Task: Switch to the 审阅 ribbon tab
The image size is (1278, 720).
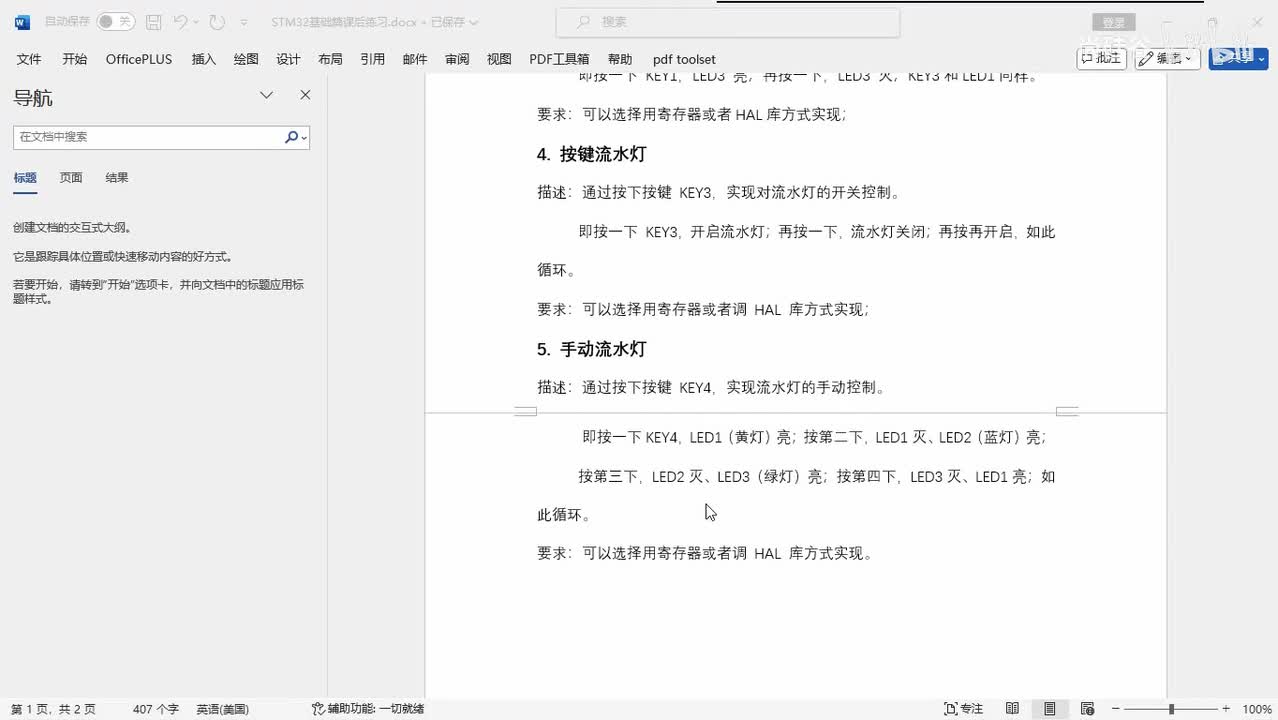Action: (x=457, y=59)
